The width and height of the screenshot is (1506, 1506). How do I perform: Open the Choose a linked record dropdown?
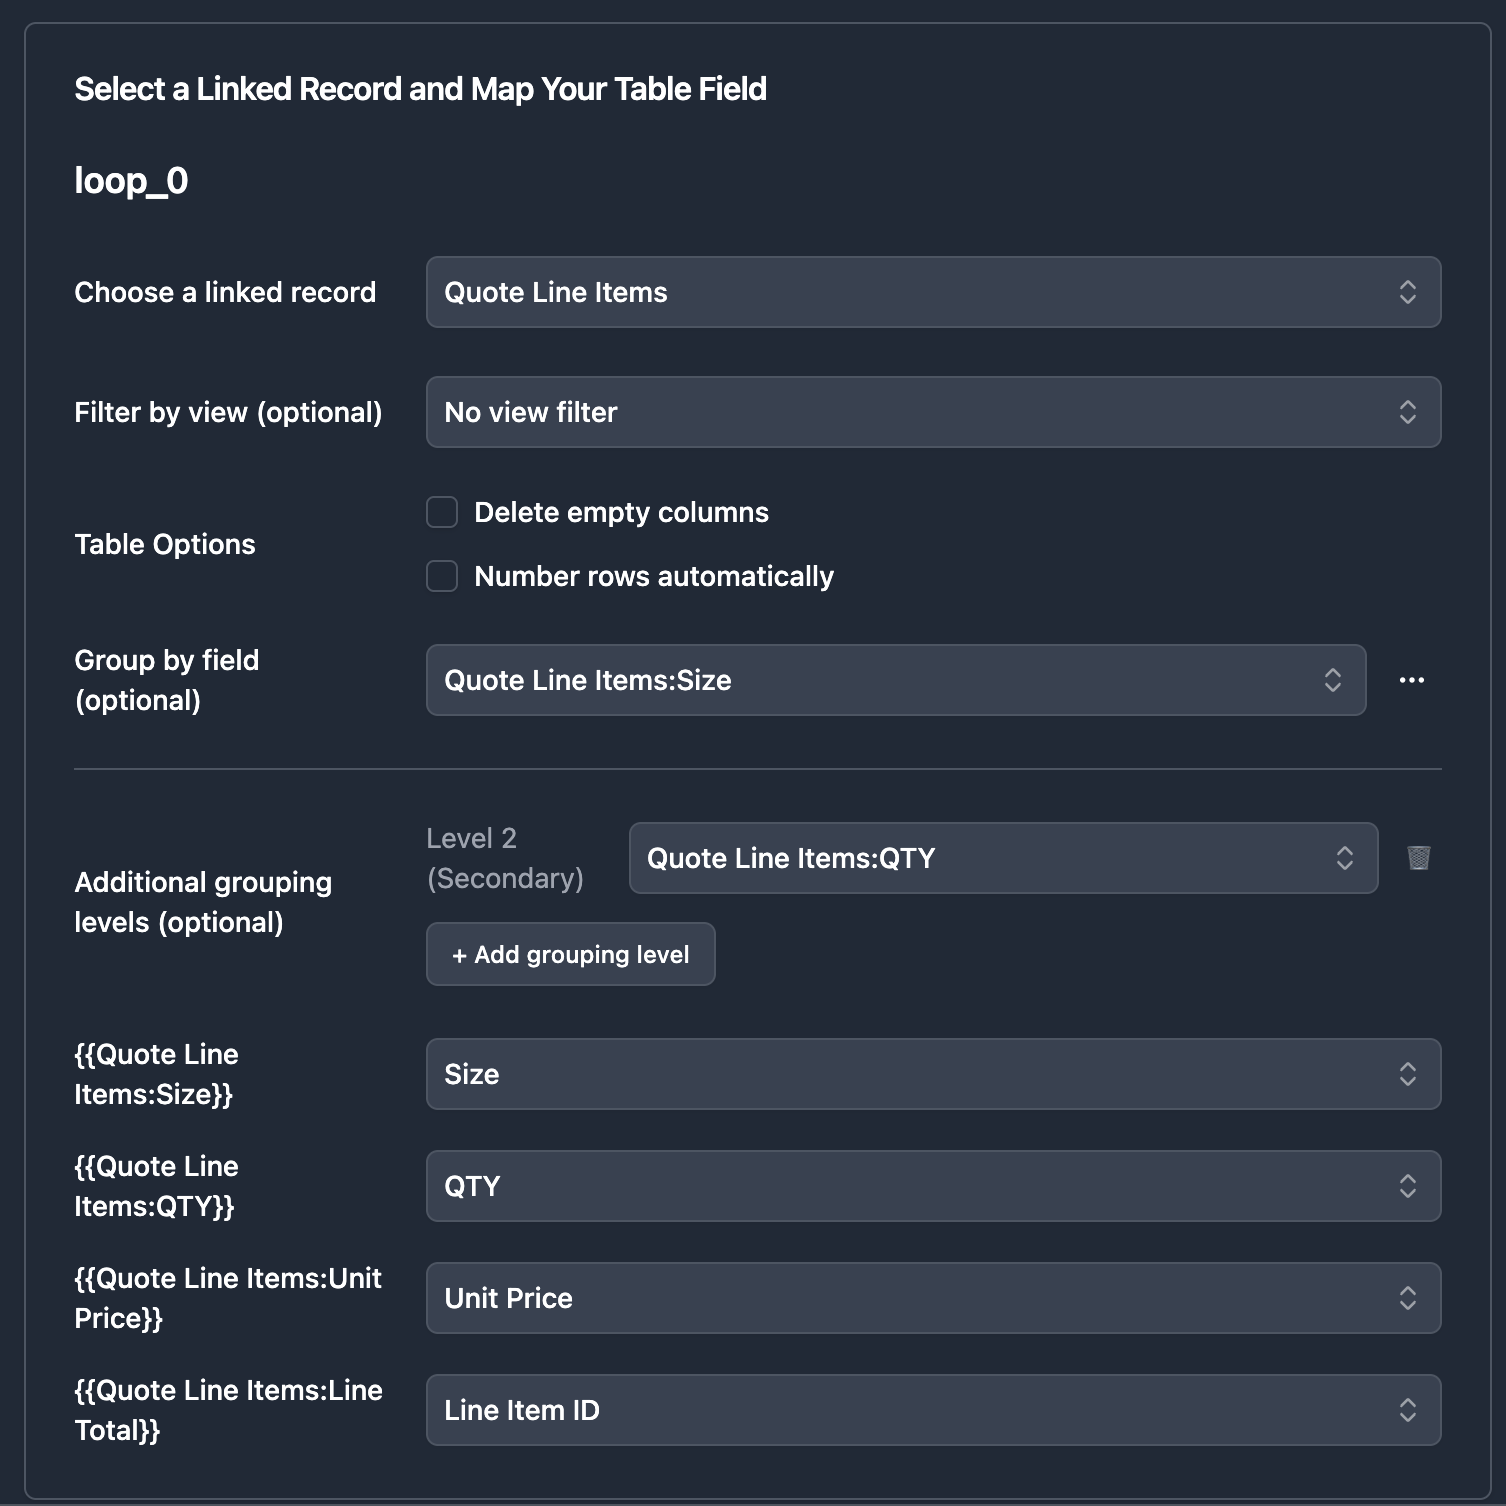pos(900,292)
